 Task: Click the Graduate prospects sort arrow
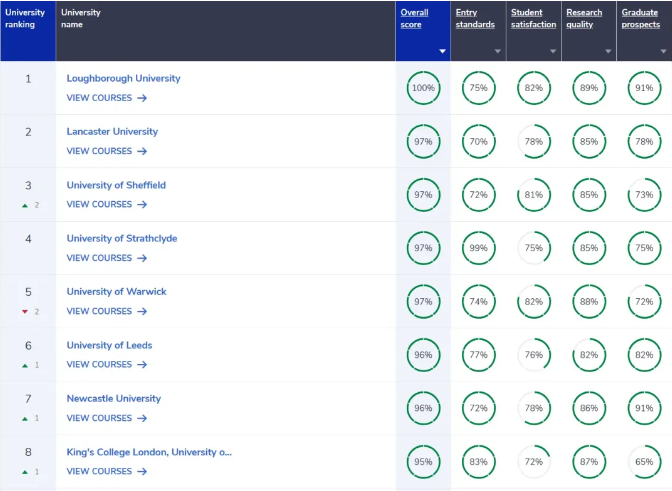point(663,51)
